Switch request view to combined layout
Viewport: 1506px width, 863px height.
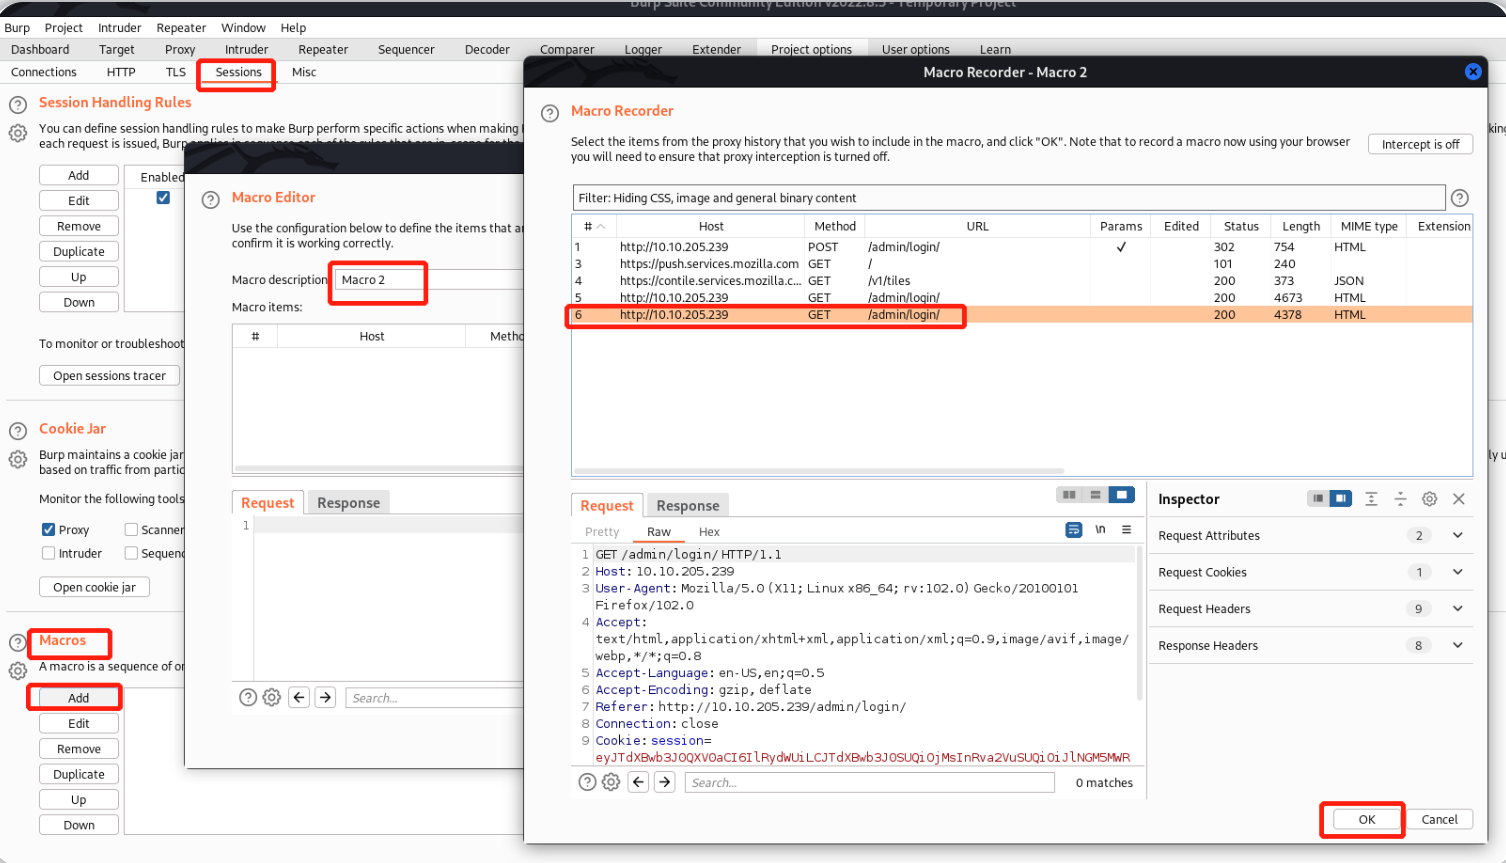click(1122, 495)
